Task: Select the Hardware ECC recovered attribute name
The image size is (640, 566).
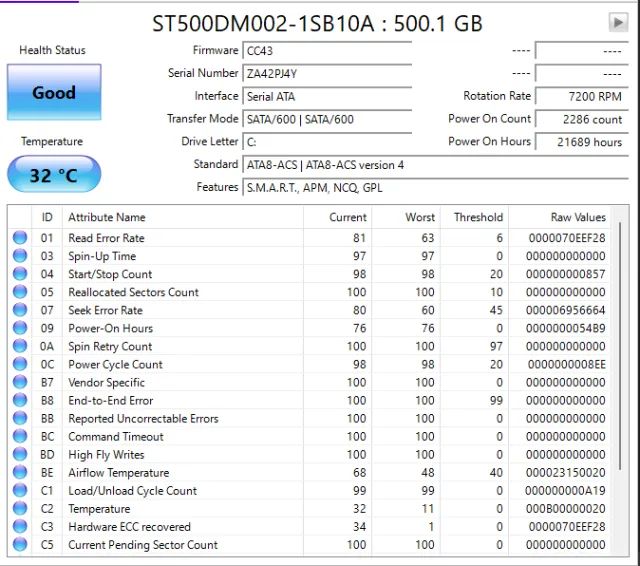Action: click(129, 527)
